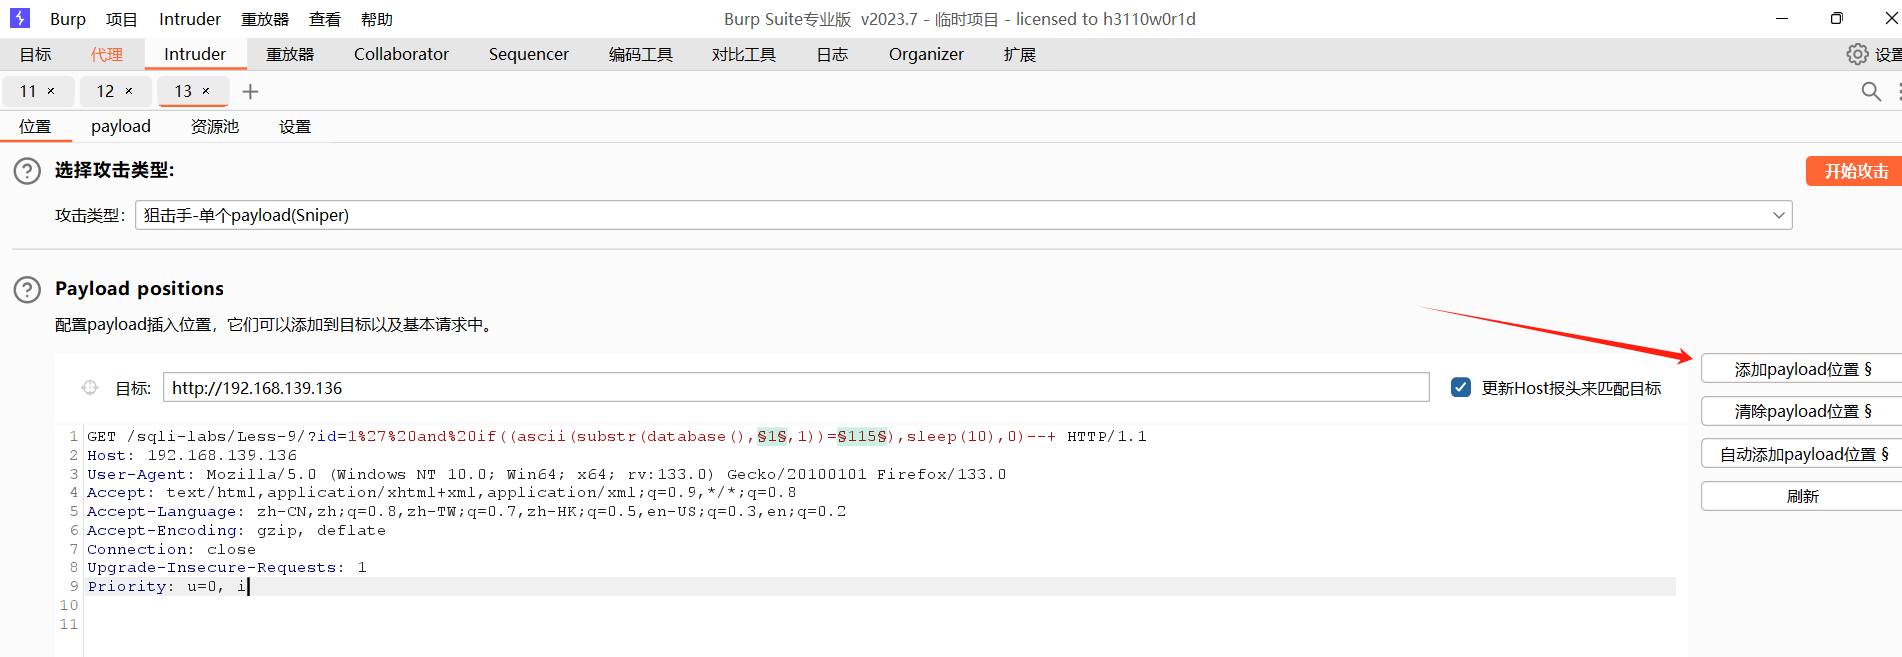Click the target crosshair icon

click(x=90, y=387)
